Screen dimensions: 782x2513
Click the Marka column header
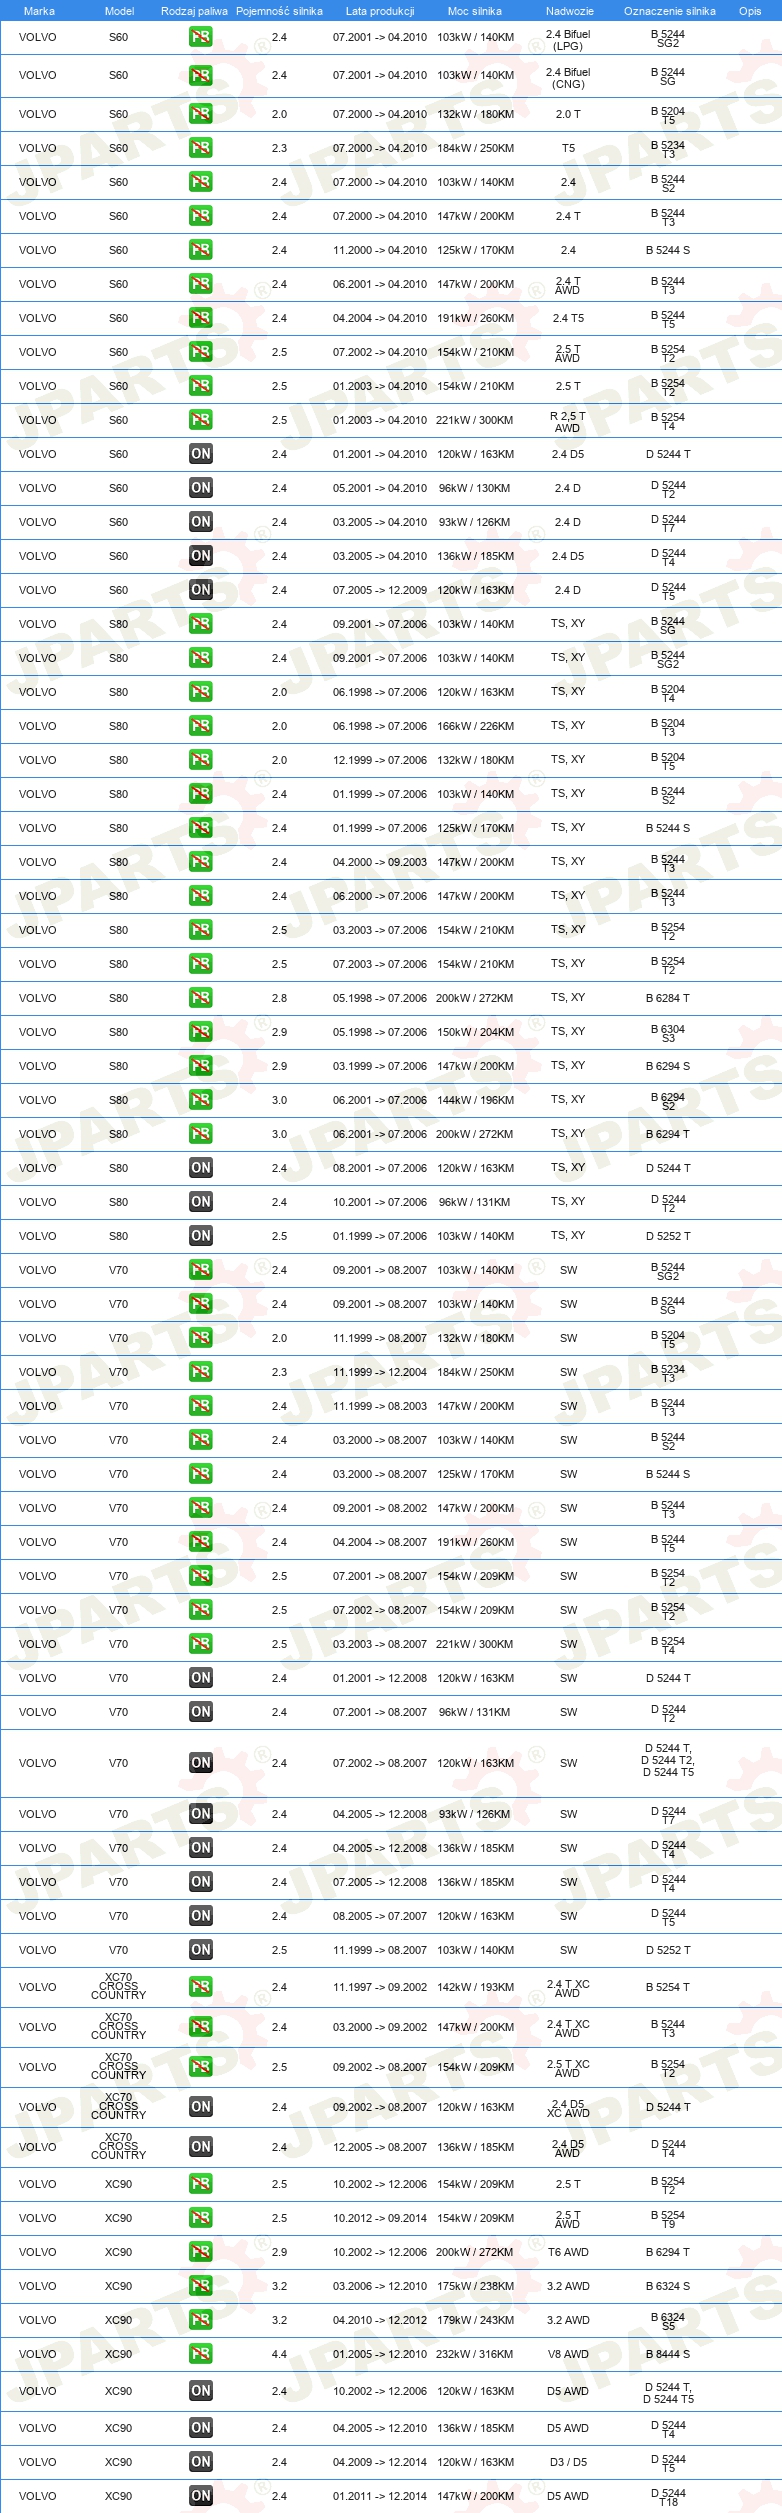pyautogui.click(x=39, y=11)
